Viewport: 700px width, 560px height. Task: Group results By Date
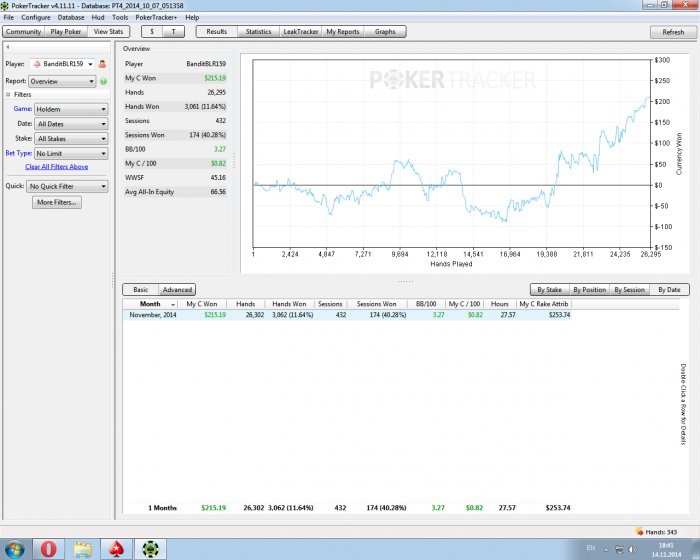tap(669, 290)
